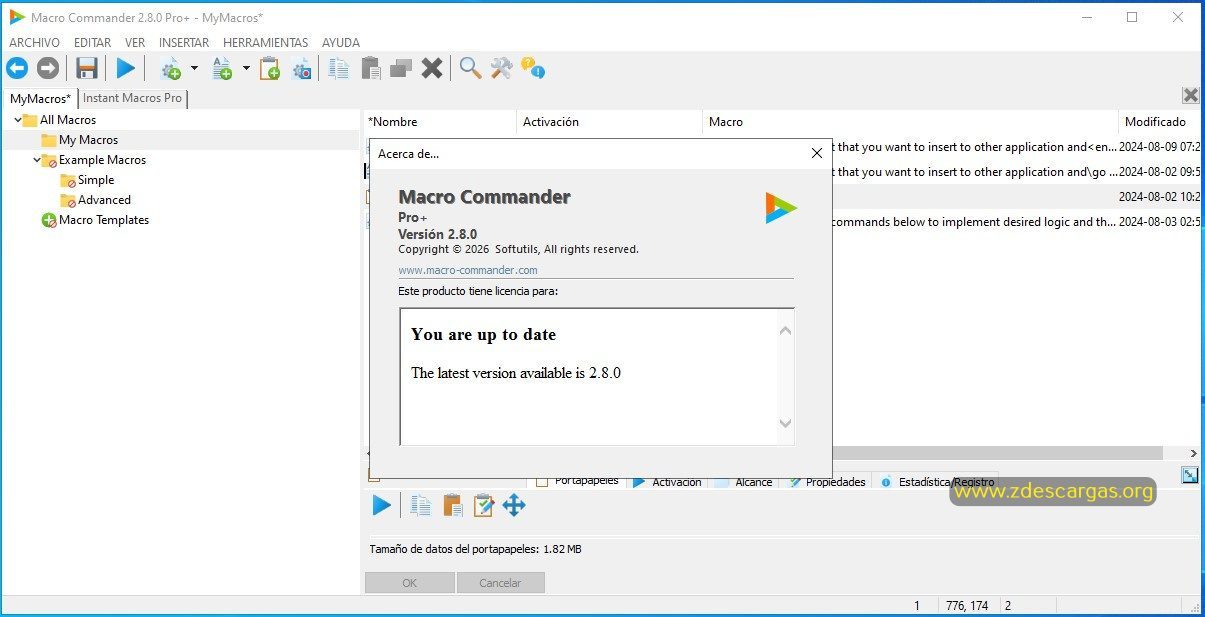Switch to the MyMacros* tab
Image resolution: width=1205 pixels, height=617 pixels.
(x=41, y=98)
